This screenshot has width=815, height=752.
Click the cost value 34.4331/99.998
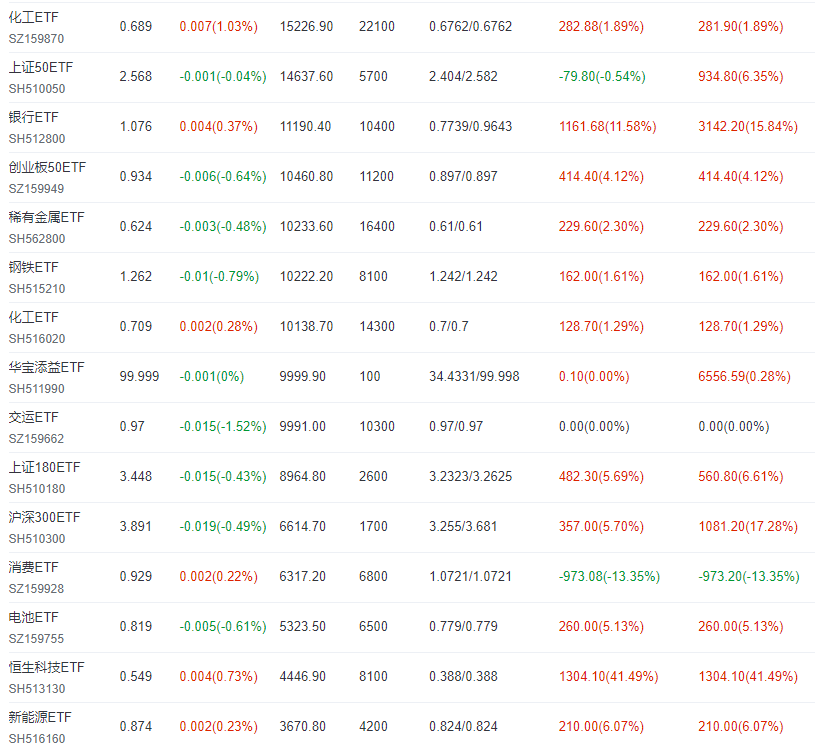(x=474, y=376)
